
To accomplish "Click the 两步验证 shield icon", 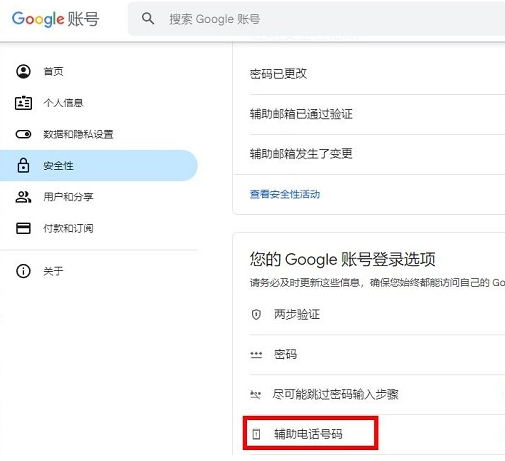I will [x=256, y=314].
